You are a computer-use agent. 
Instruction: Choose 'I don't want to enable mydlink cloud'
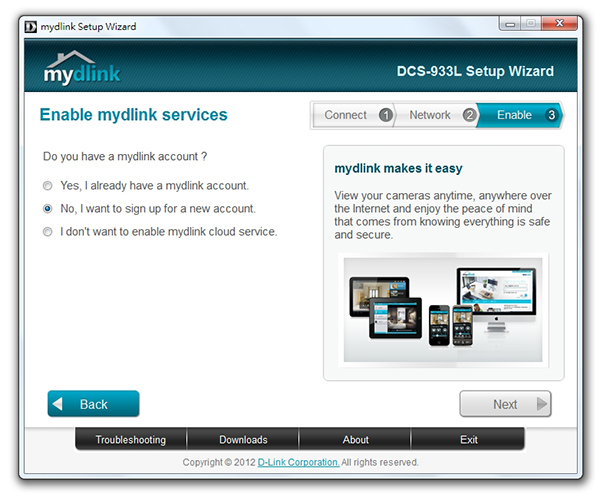pyautogui.click(x=48, y=232)
